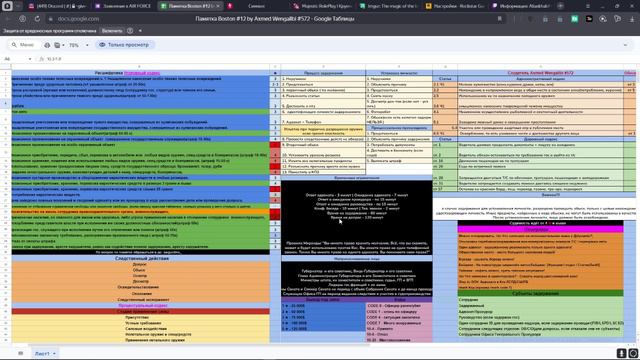Viewport: 640px width, 360px height.
Task: Open the Уголовный кодекс link in header
Action: [x=142, y=73]
